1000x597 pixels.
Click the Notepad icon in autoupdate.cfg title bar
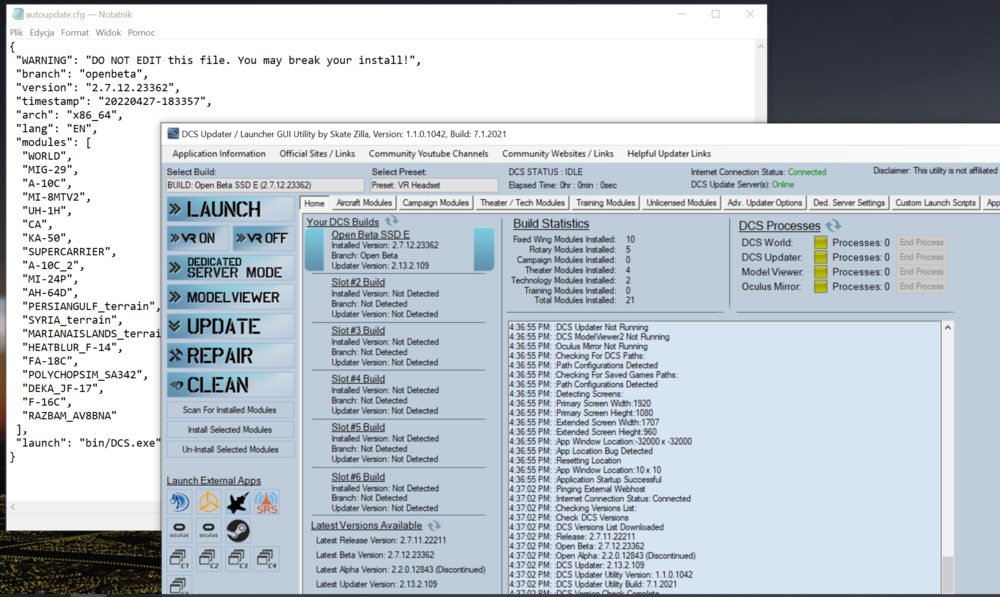(x=18, y=14)
